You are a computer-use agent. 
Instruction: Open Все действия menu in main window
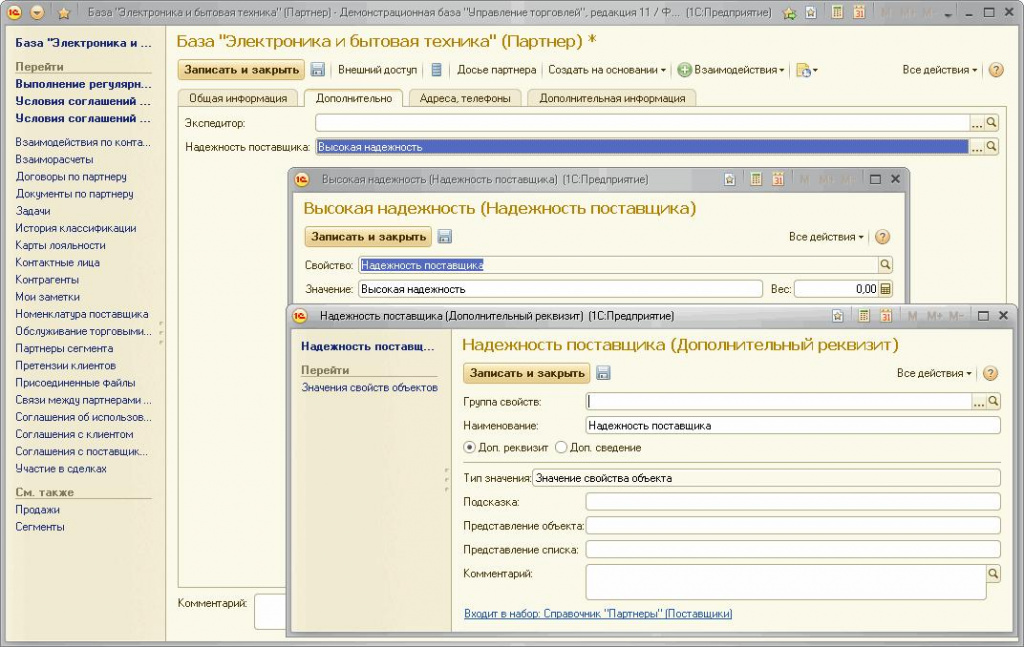point(939,70)
